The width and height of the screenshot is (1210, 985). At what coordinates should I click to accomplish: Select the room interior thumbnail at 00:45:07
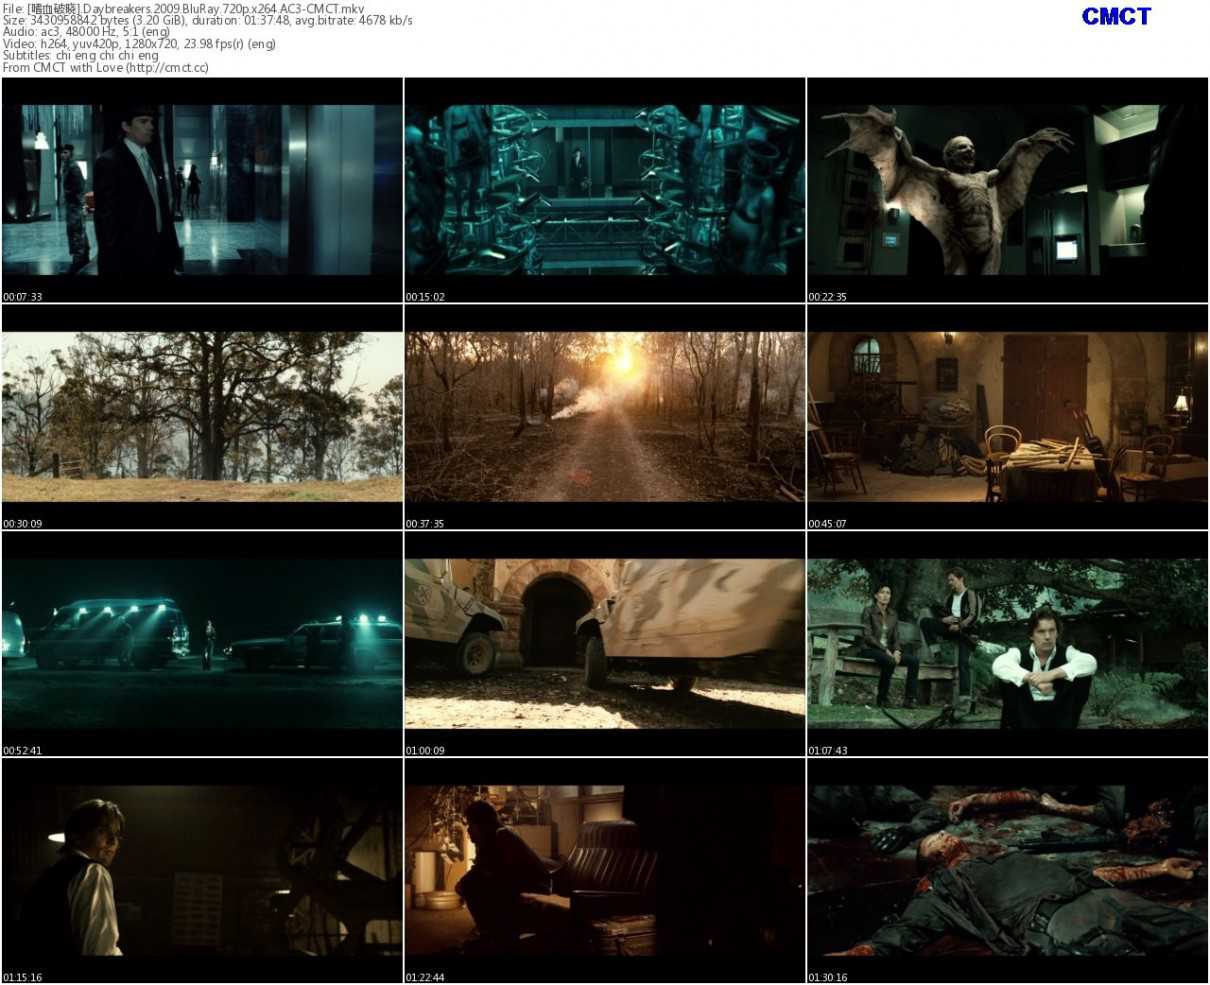pos(1008,417)
